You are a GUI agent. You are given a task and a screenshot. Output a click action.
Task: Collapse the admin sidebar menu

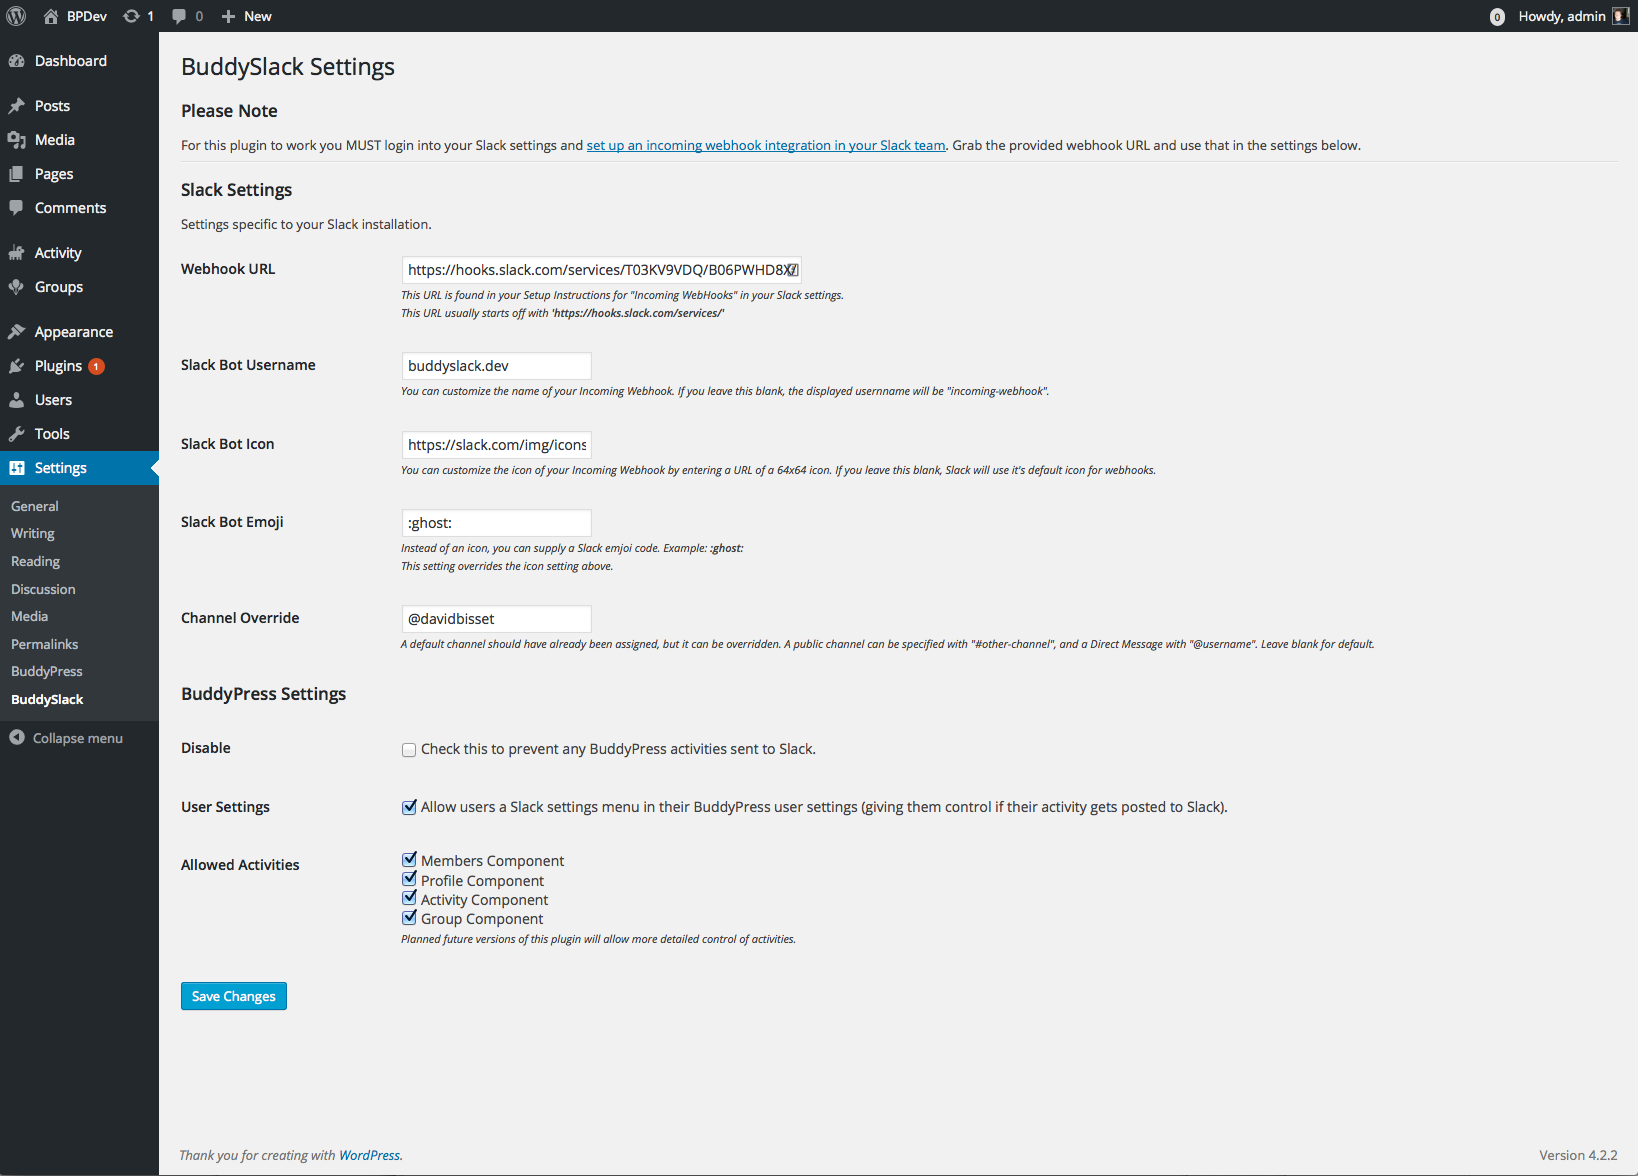pyautogui.click(x=65, y=738)
